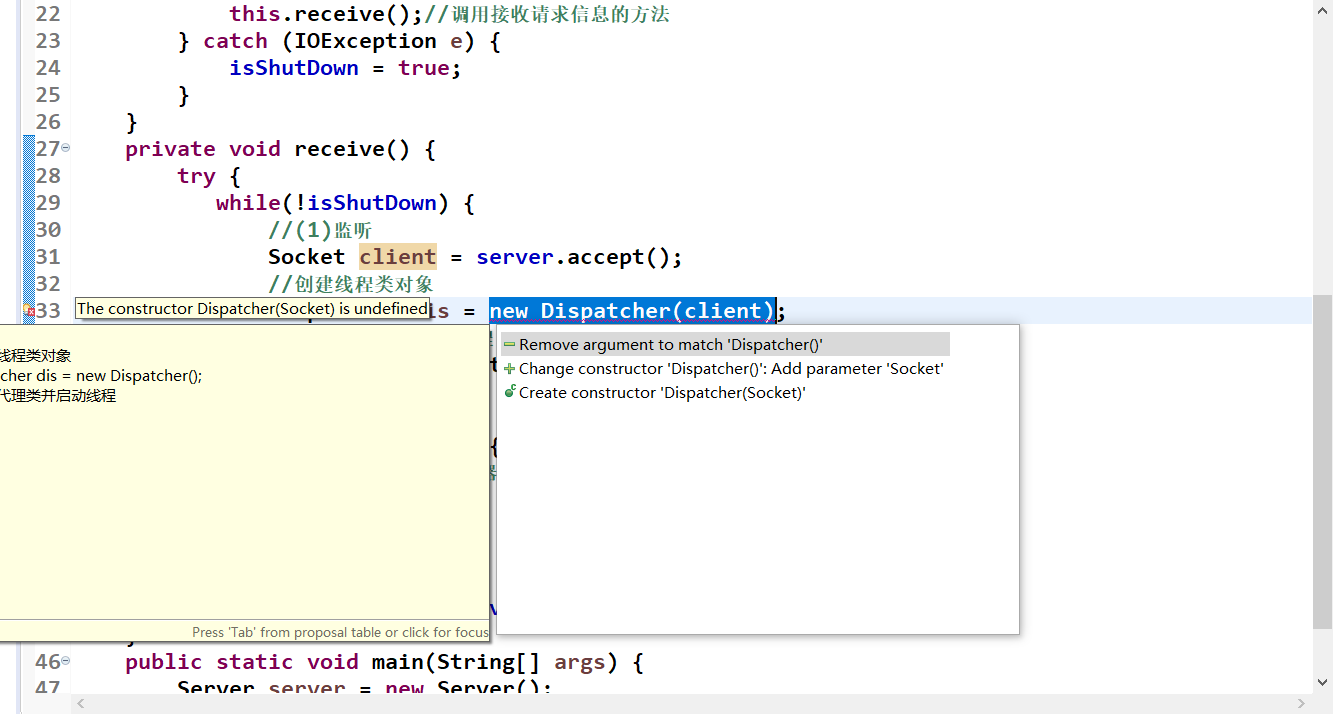Select "Remove argument to match 'Dispatcher()'" proposal
This screenshot has width=1333, height=714.
pos(726,344)
